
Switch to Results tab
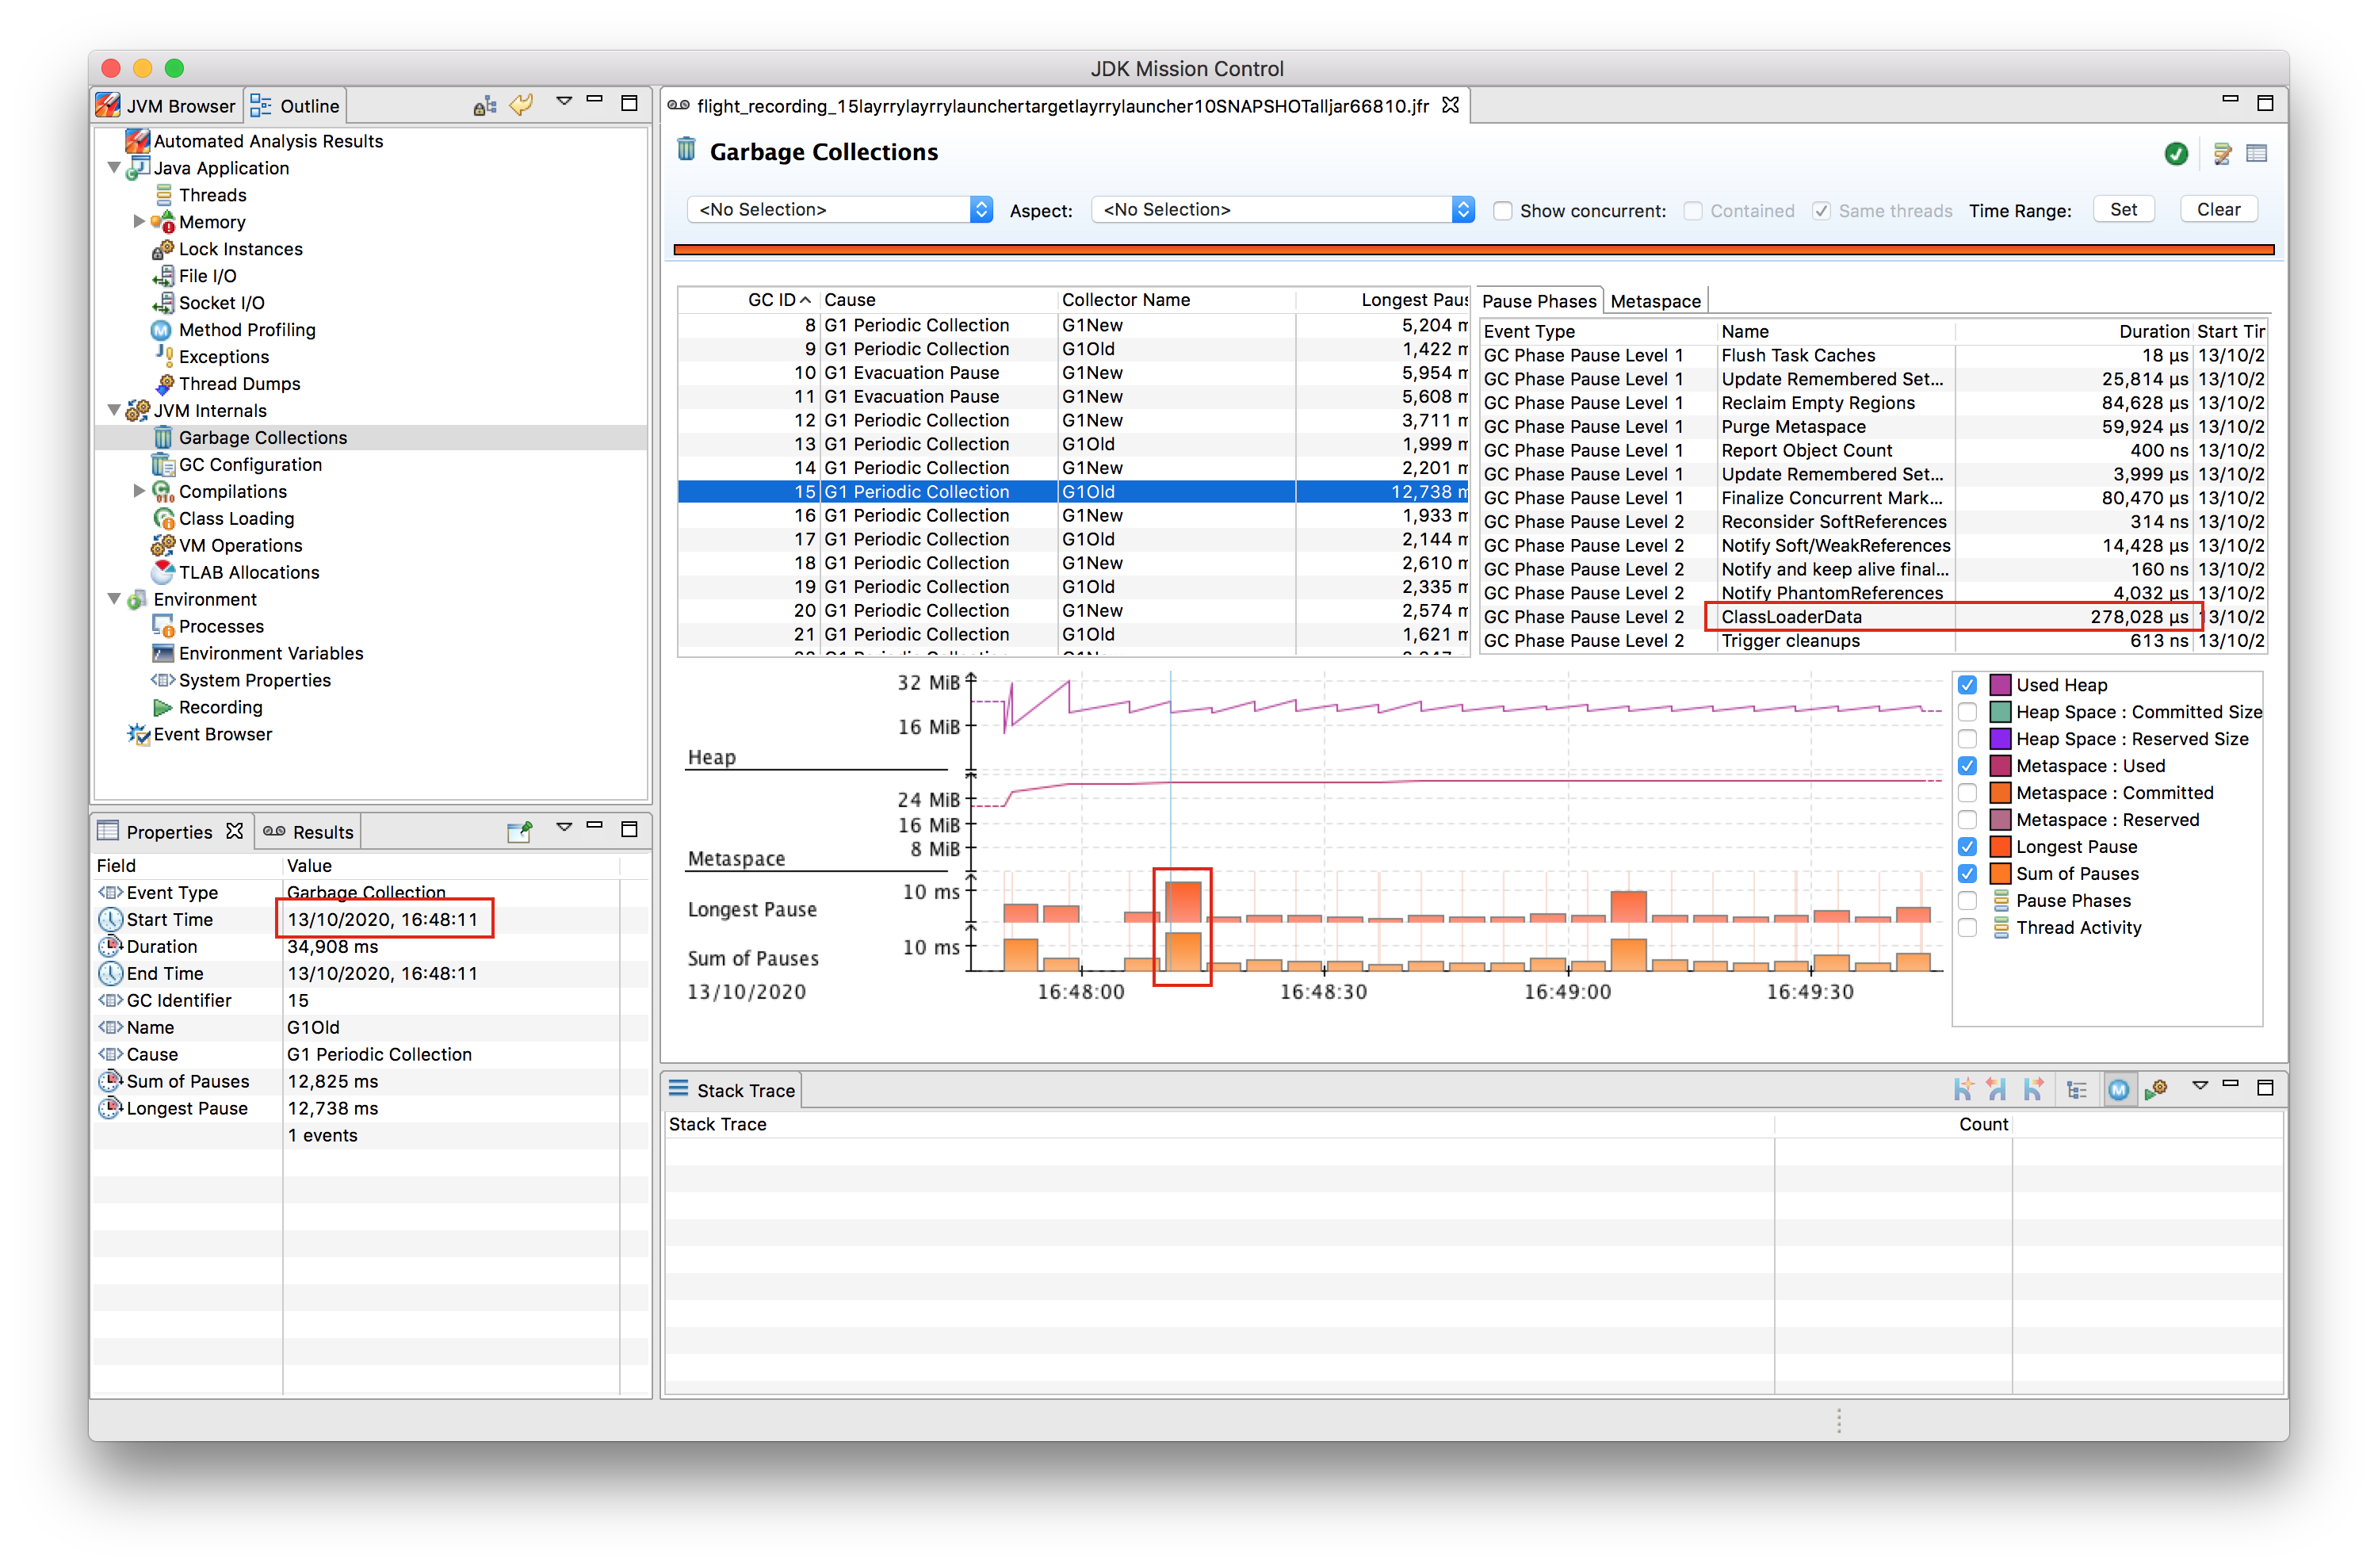(x=308, y=832)
